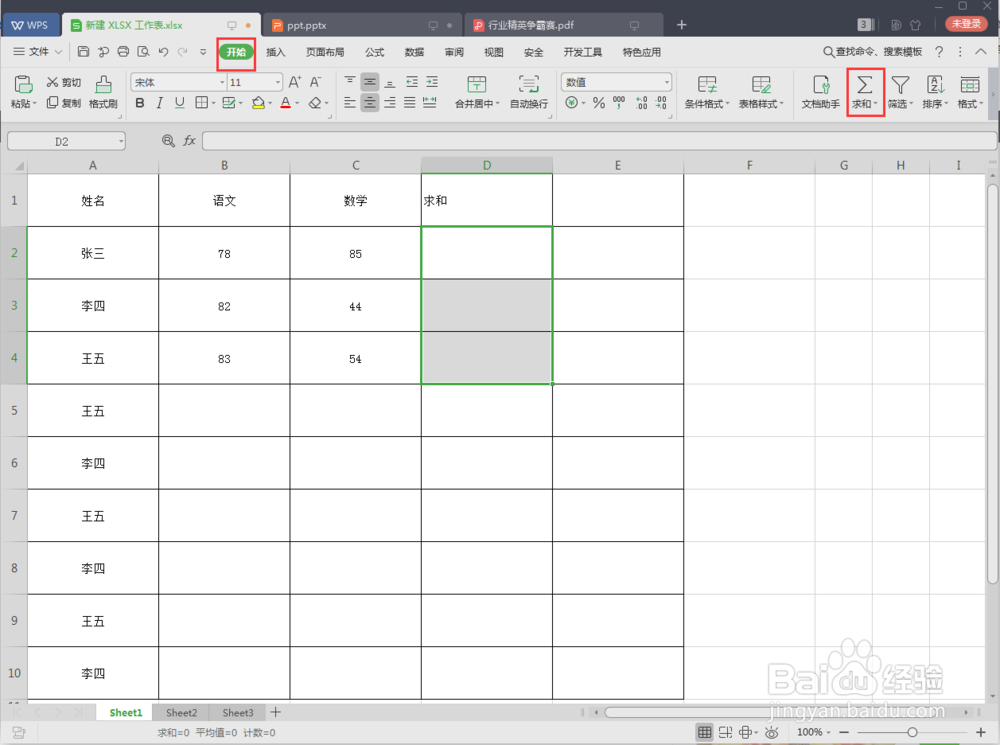Click the Cut (剪切) button
Image resolution: width=1000 pixels, height=745 pixels.
tap(64, 82)
